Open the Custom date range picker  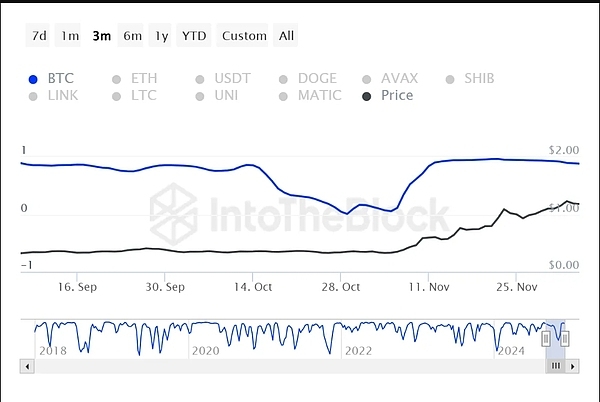point(244,36)
